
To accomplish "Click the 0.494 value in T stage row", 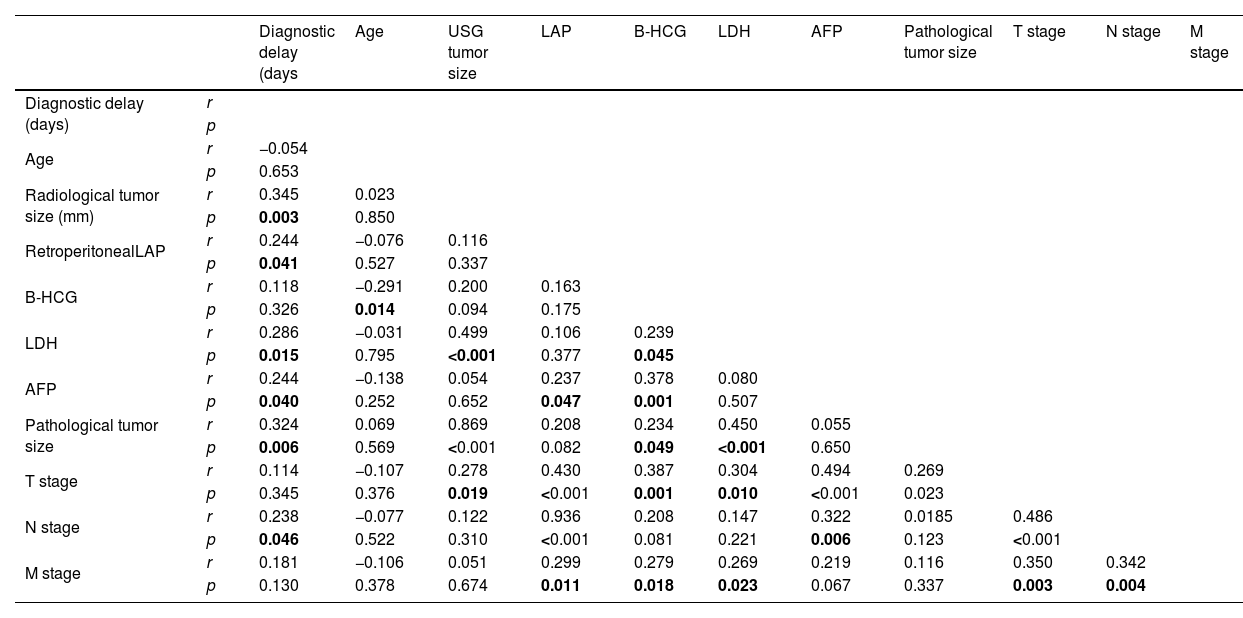I will coord(830,471).
